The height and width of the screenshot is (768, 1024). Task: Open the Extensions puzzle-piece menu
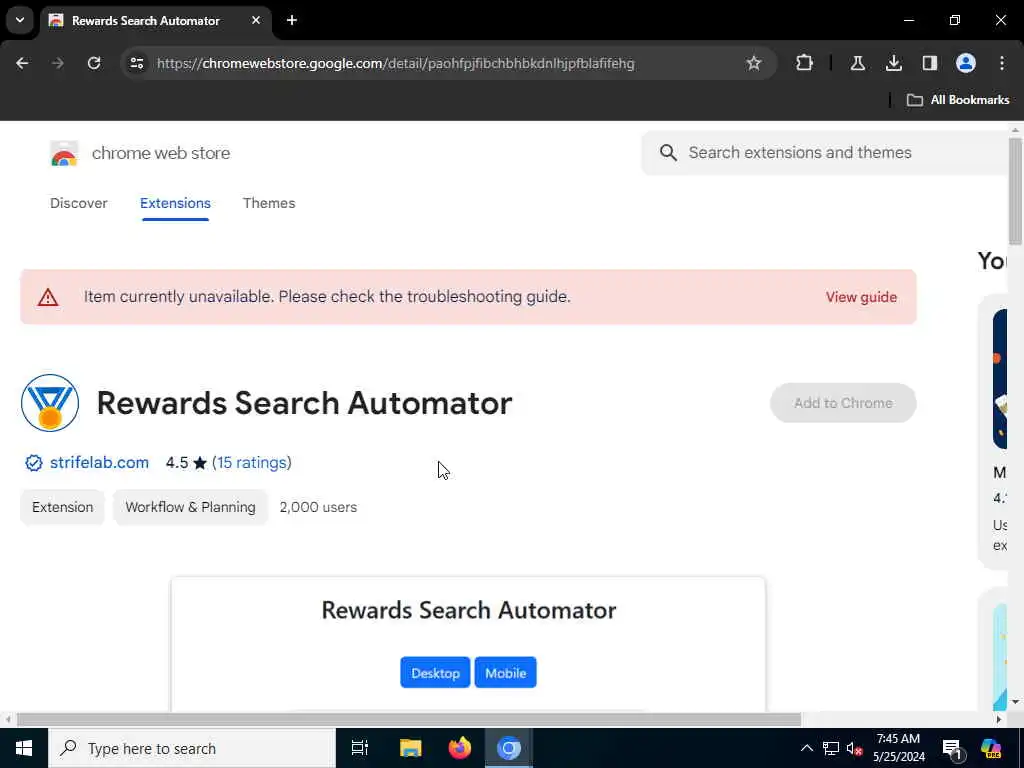(x=805, y=63)
